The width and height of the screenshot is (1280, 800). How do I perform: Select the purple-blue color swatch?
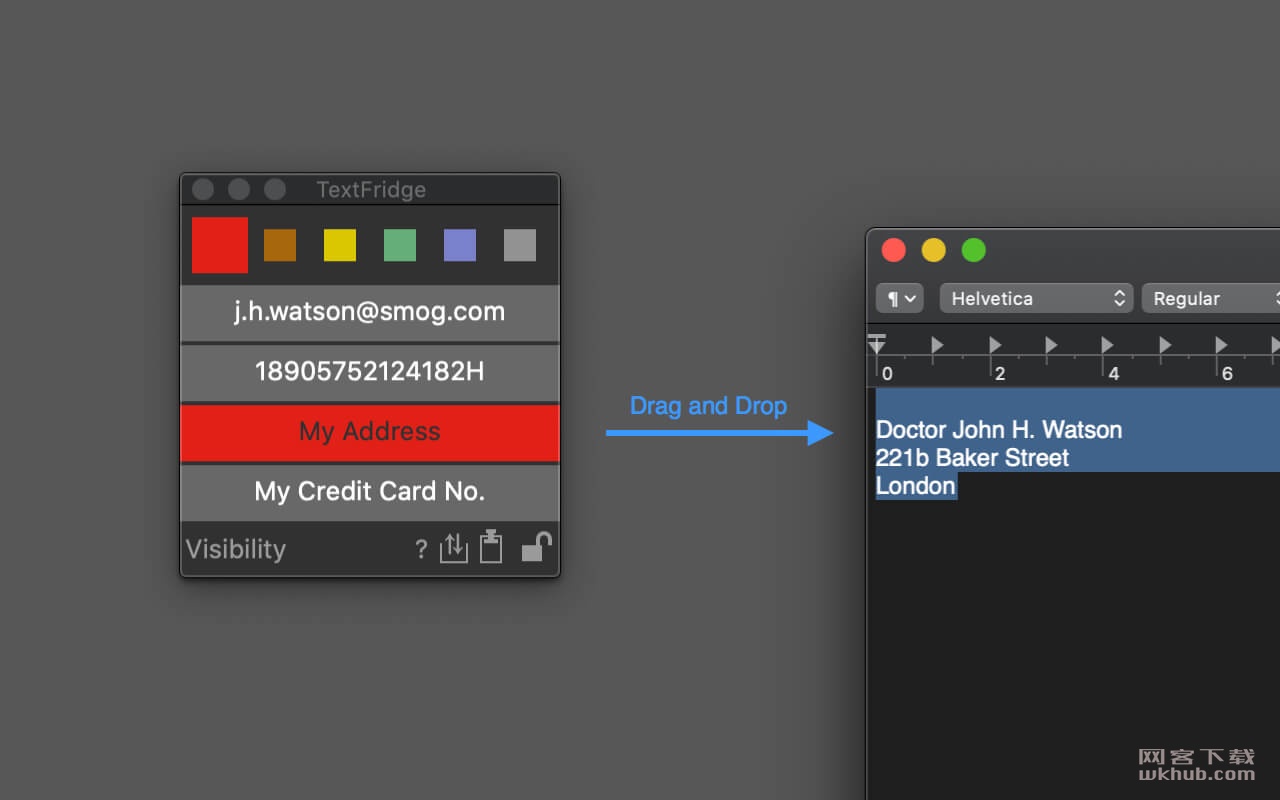click(460, 245)
